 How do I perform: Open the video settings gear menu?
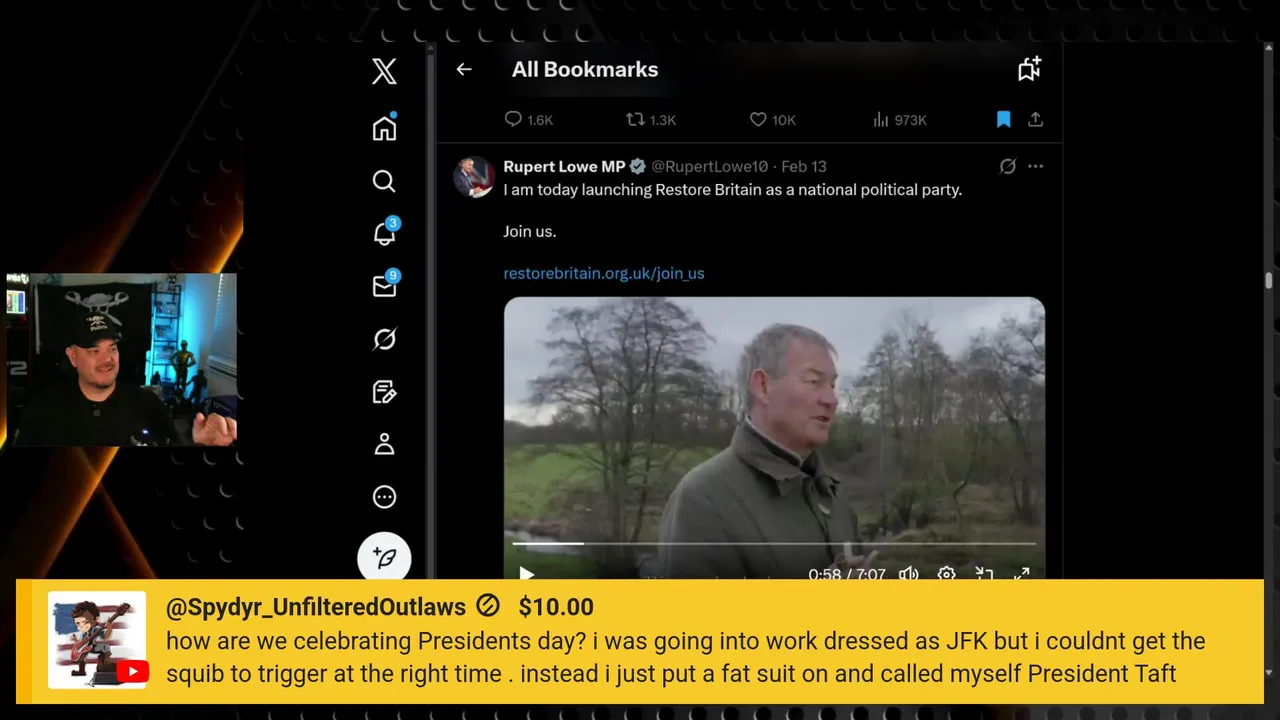pyautogui.click(x=946, y=574)
